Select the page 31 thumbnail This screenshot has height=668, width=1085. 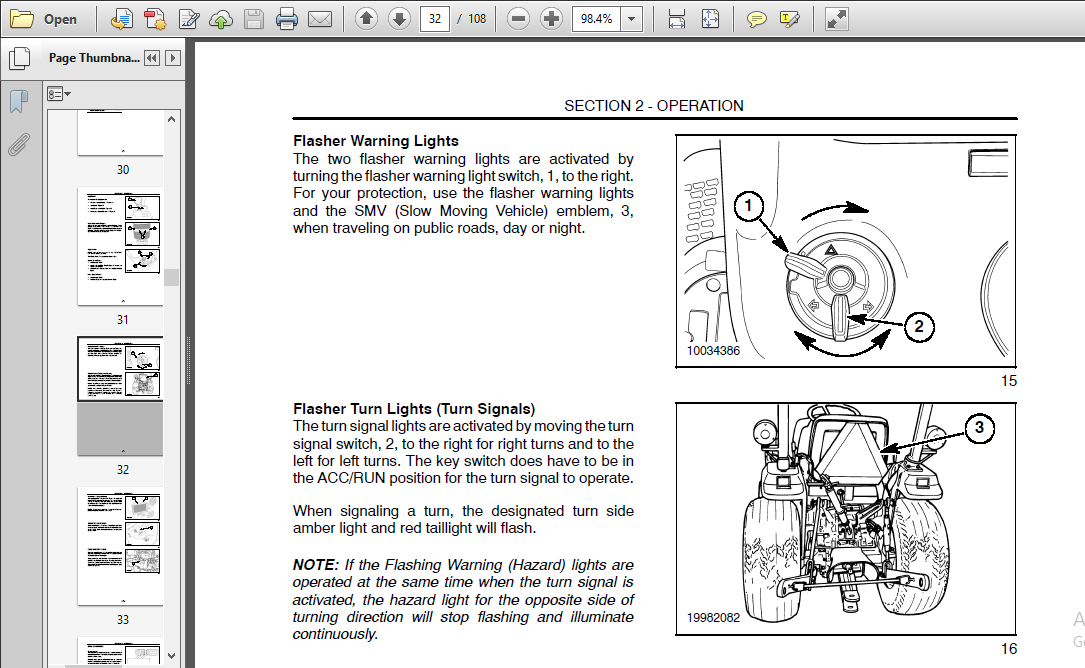pyautogui.click(x=120, y=246)
